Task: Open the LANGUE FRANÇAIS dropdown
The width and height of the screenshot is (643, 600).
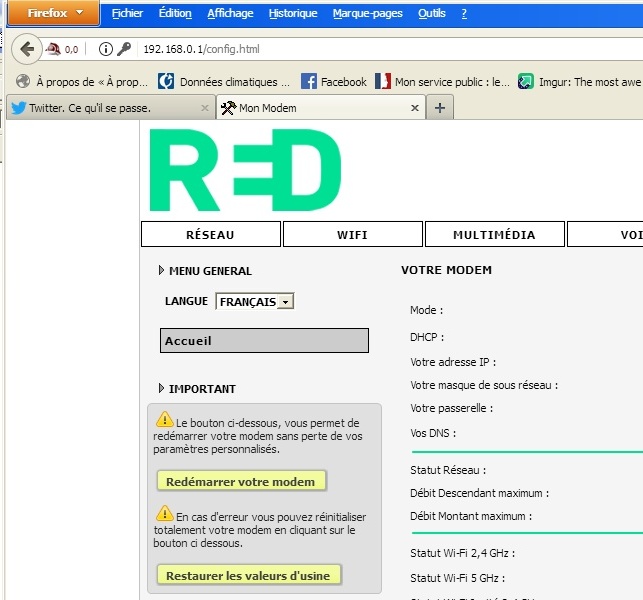Action: pyautogui.click(x=255, y=301)
